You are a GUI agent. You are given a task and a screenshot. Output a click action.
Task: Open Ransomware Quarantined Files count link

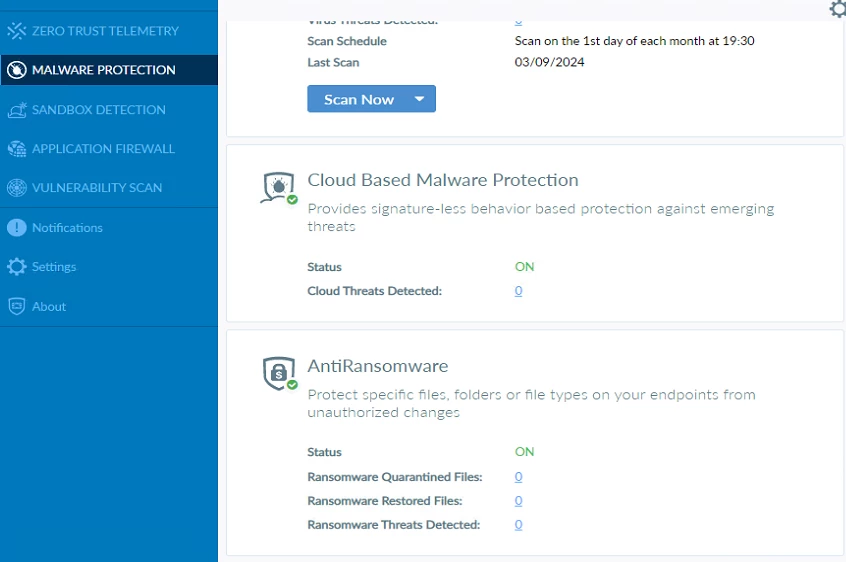(518, 477)
